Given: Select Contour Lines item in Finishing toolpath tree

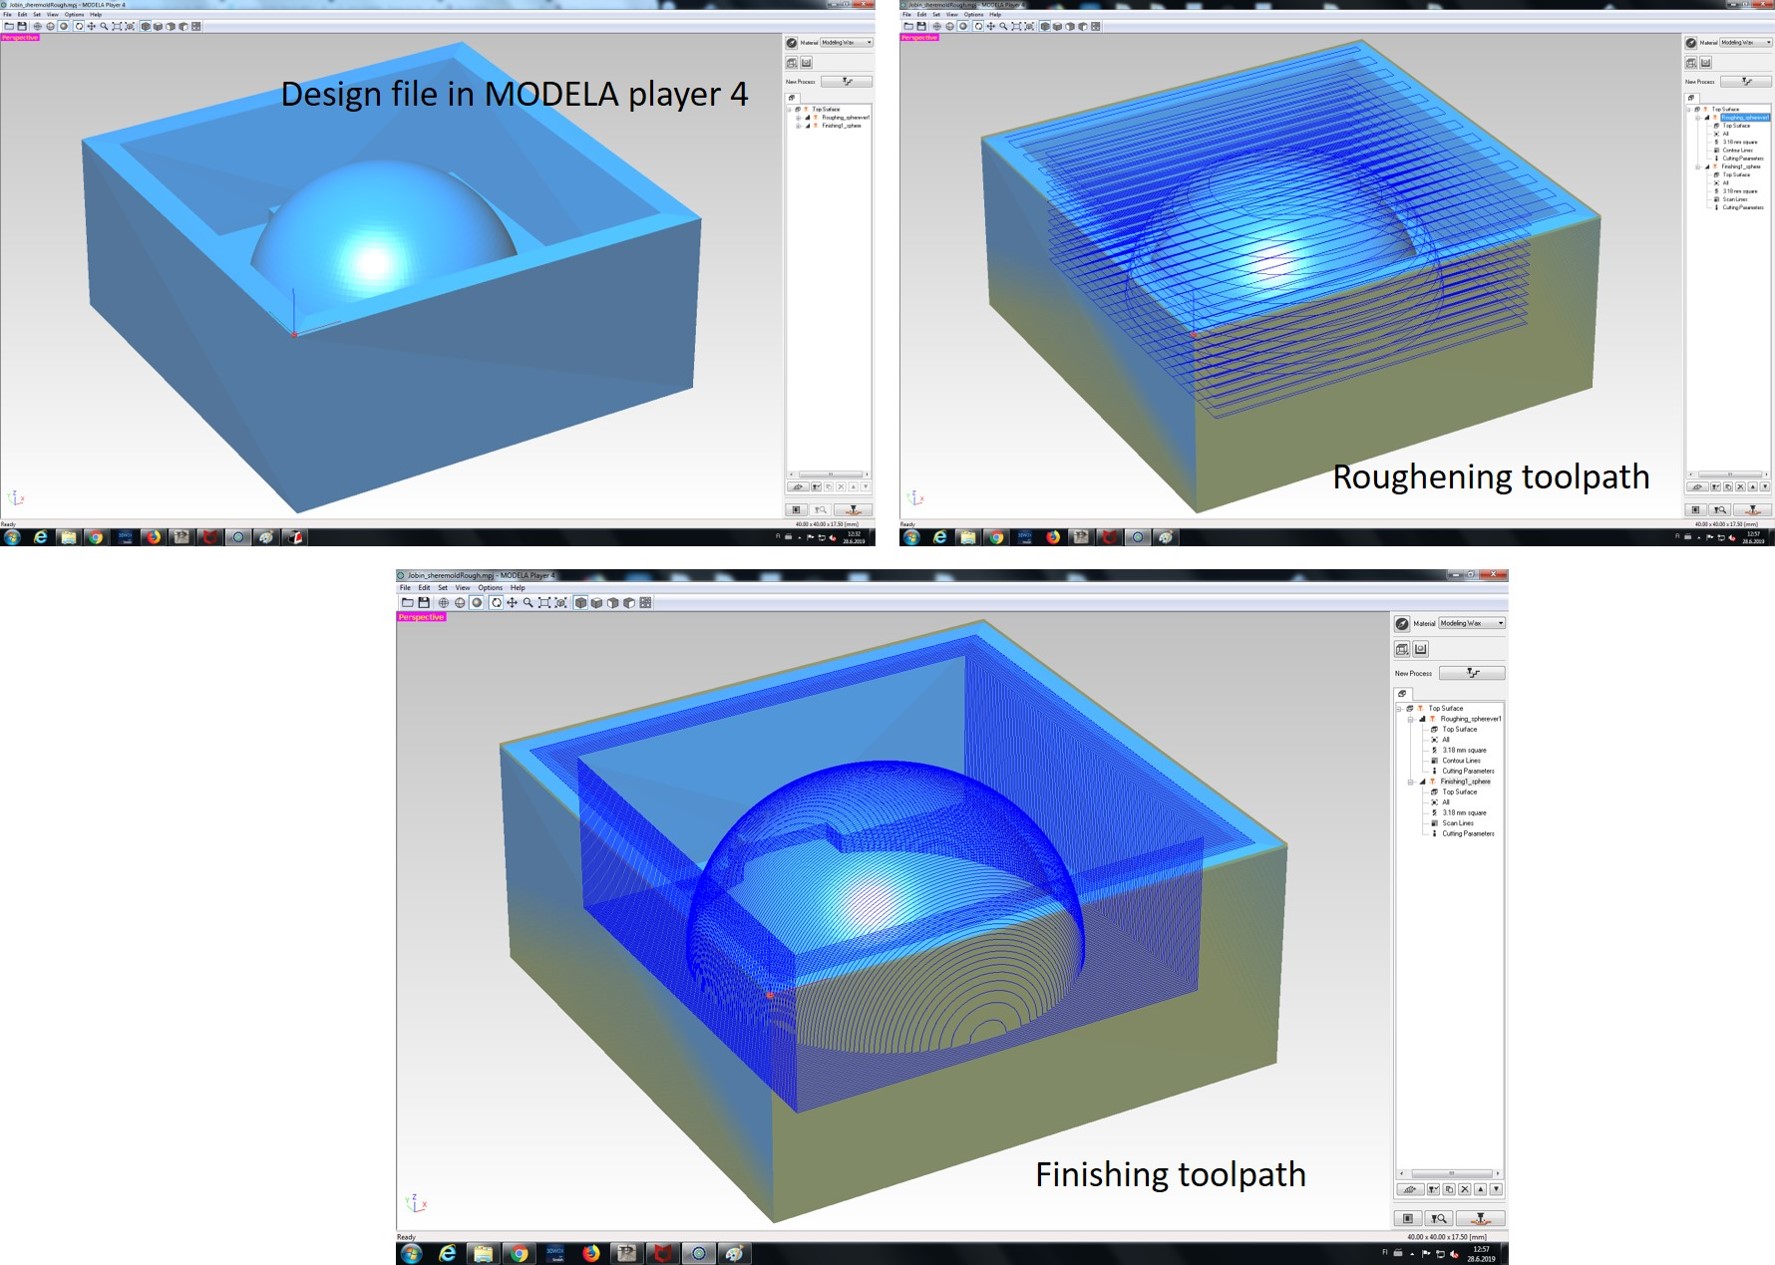Looking at the screenshot, I should [1461, 761].
